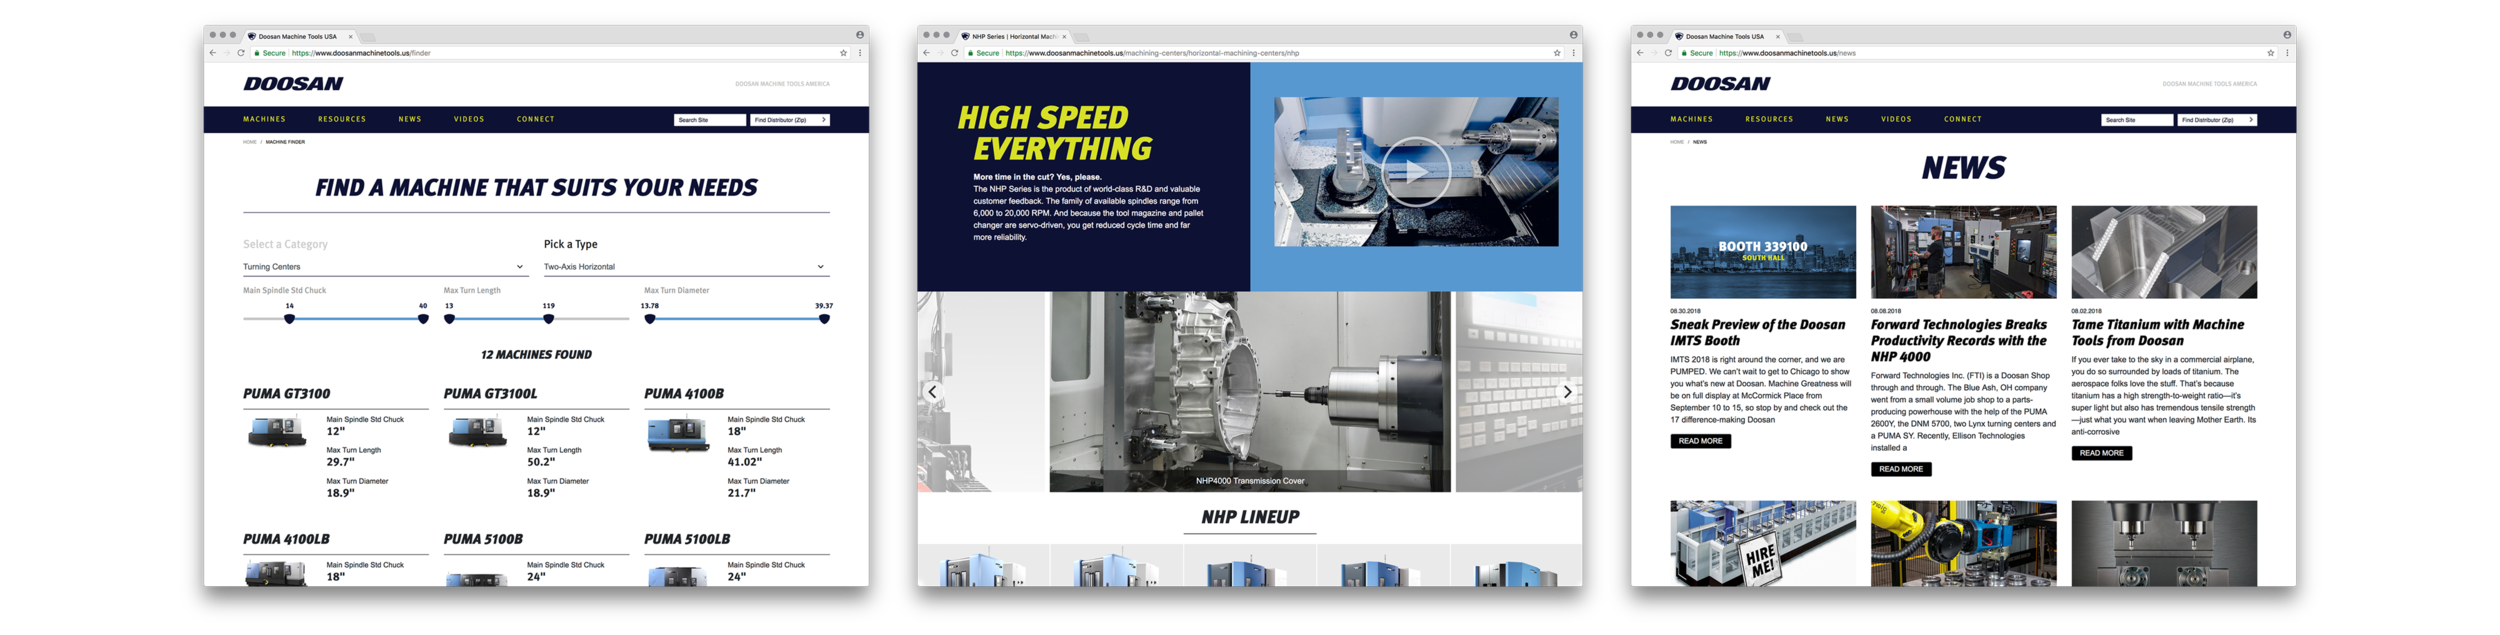
Task: Open Resources menu in News window
Action: pos(1769,119)
